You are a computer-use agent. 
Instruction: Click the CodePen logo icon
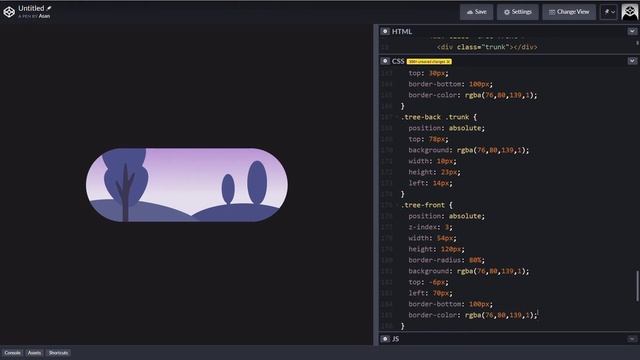[x=9, y=12]
